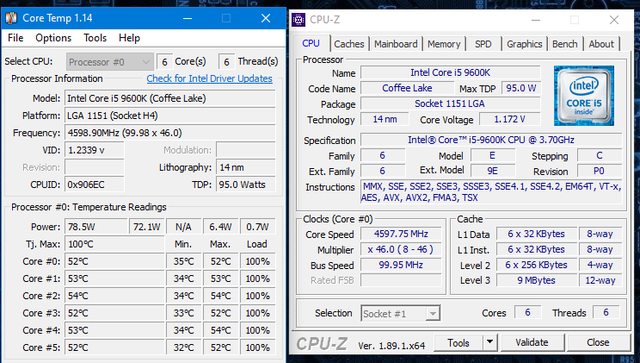Click the Core Temp thermometer app icon

point(11,18)
